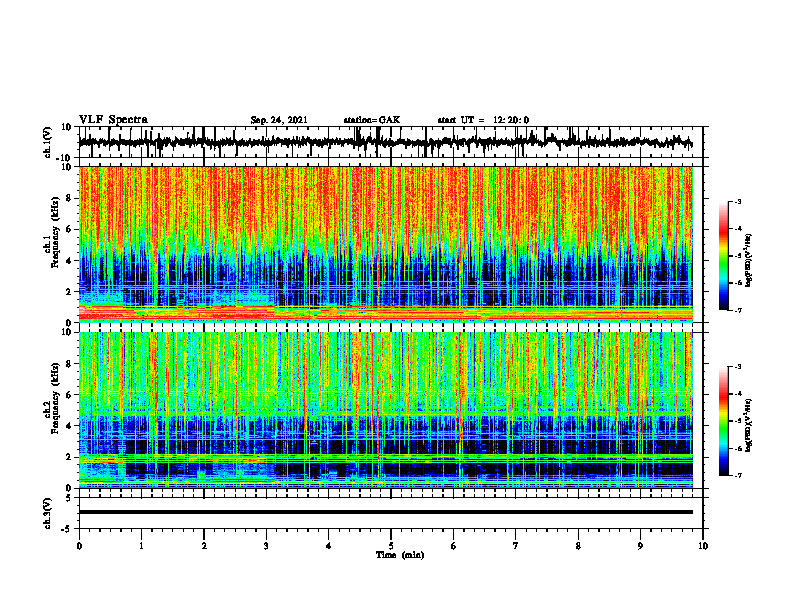792x612 pixels.
Task: Click the "4" tick on the time axis
Action: click(329, 546)
